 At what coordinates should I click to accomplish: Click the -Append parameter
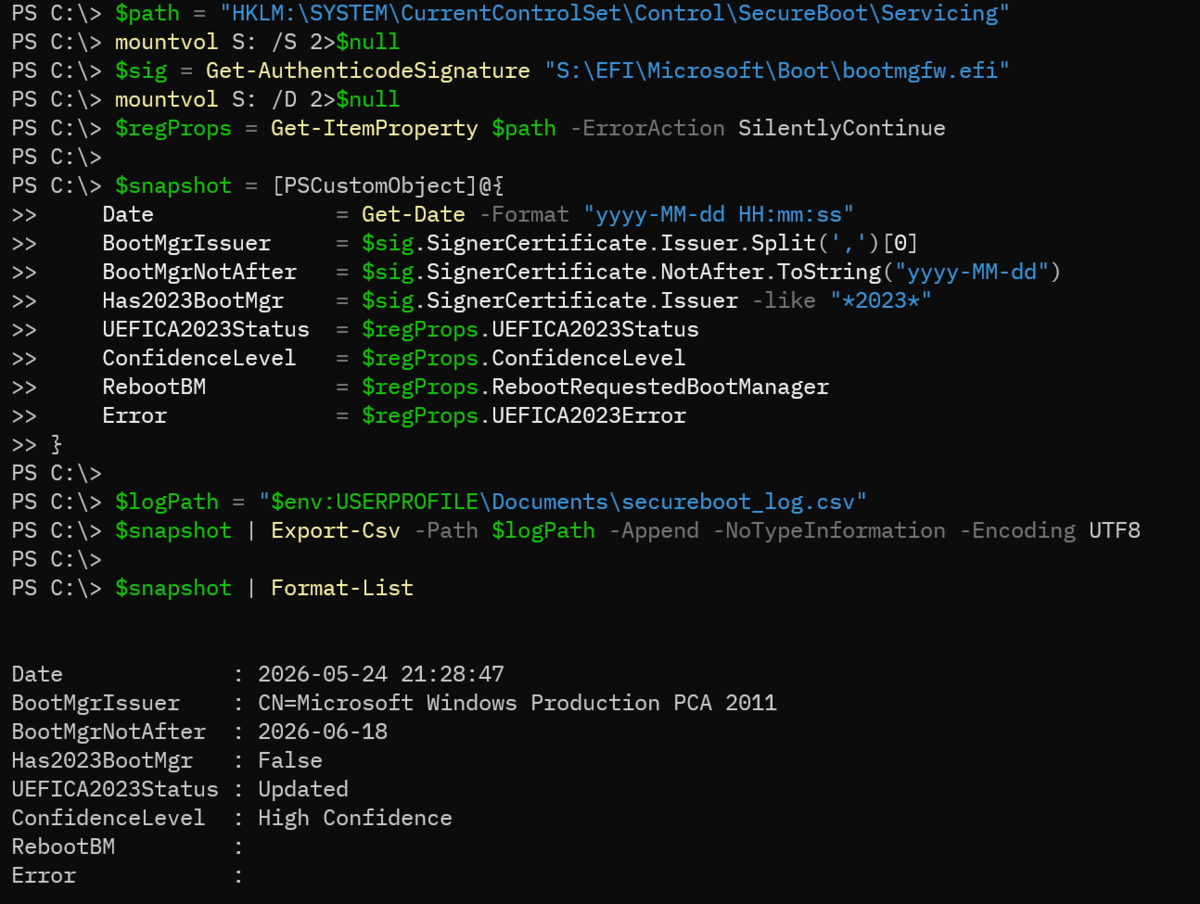point(653,530)
